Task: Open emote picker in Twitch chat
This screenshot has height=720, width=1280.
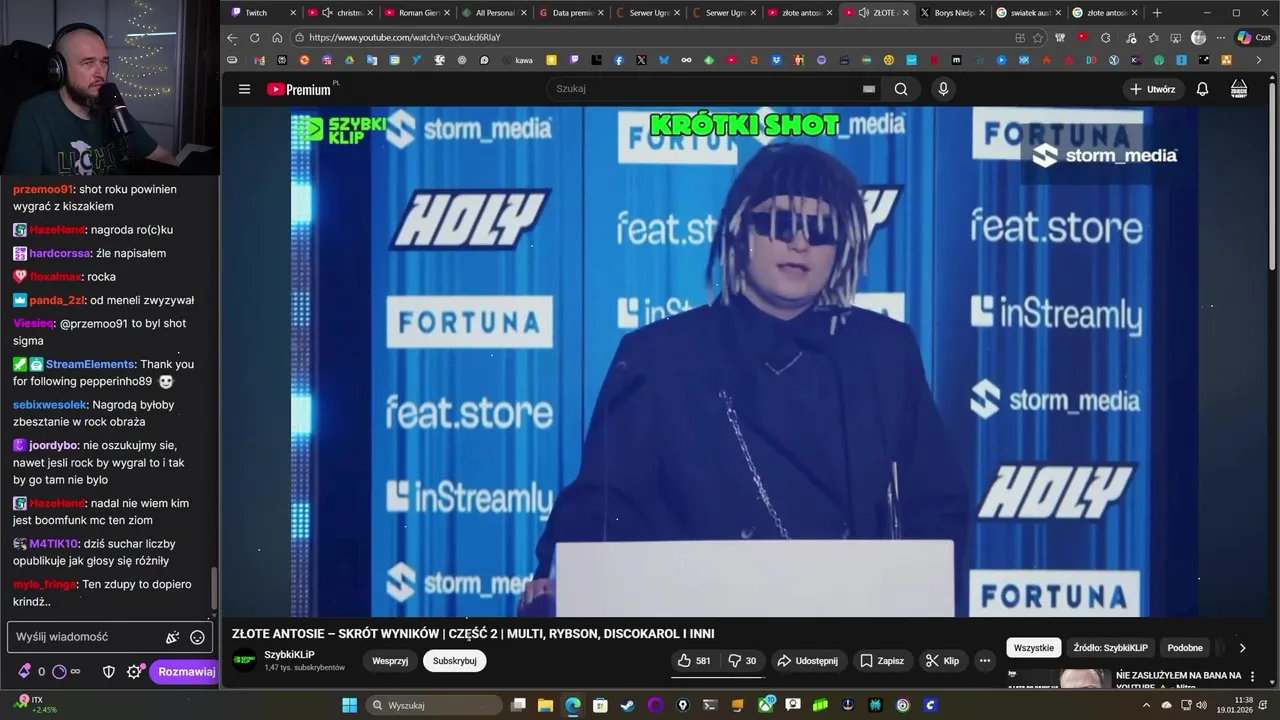Action: point(197,637)
